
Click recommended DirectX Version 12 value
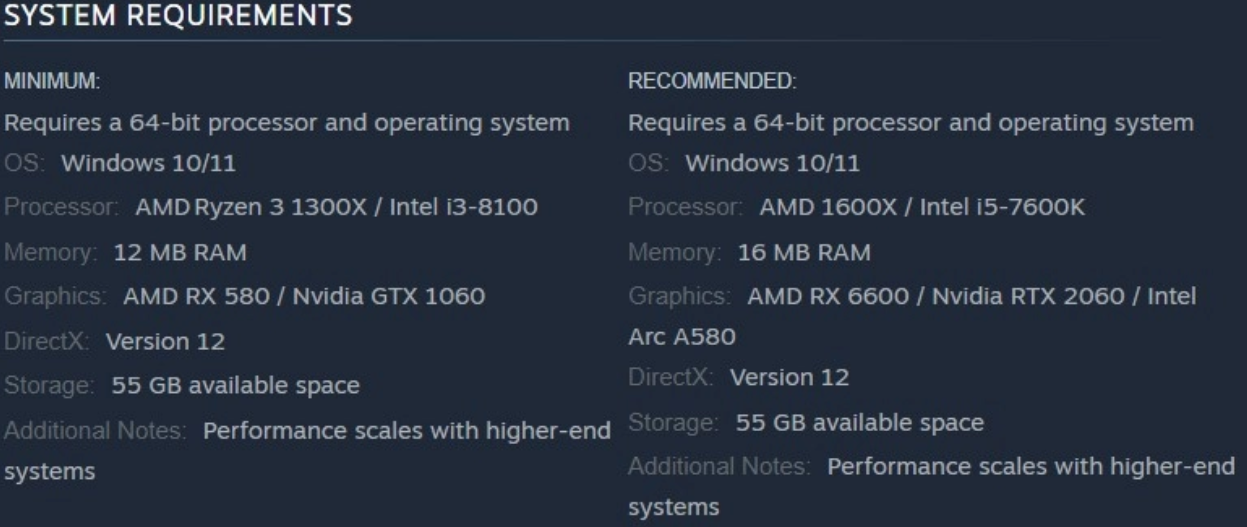(x=789, y=378)
